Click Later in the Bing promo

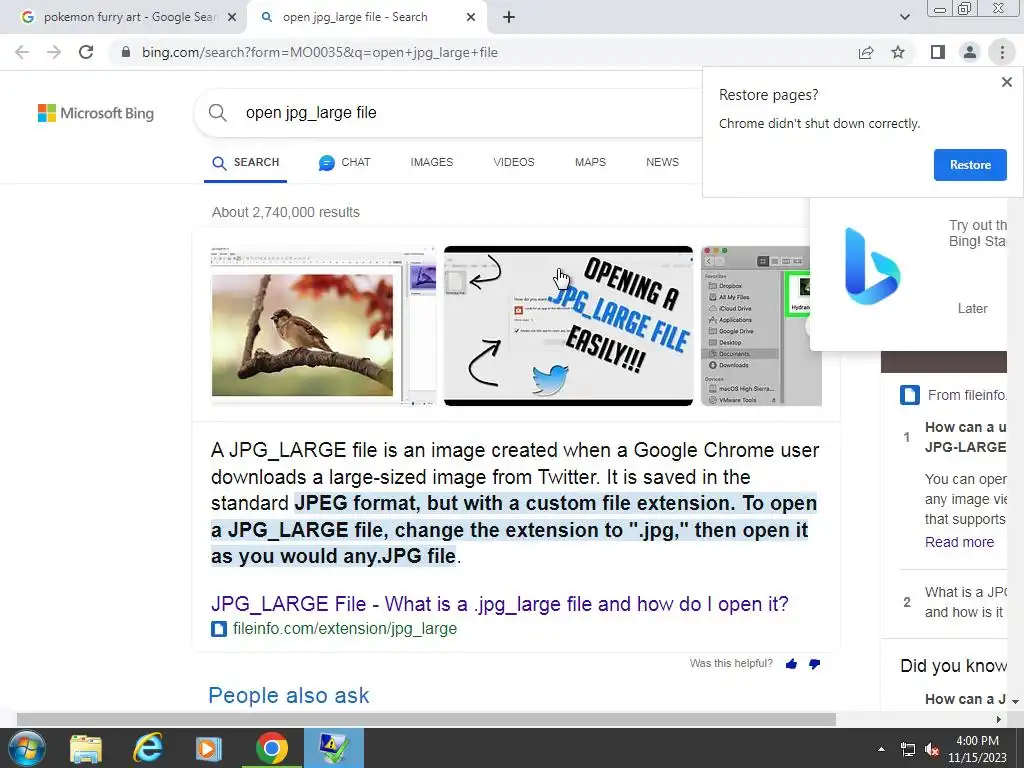972,308
